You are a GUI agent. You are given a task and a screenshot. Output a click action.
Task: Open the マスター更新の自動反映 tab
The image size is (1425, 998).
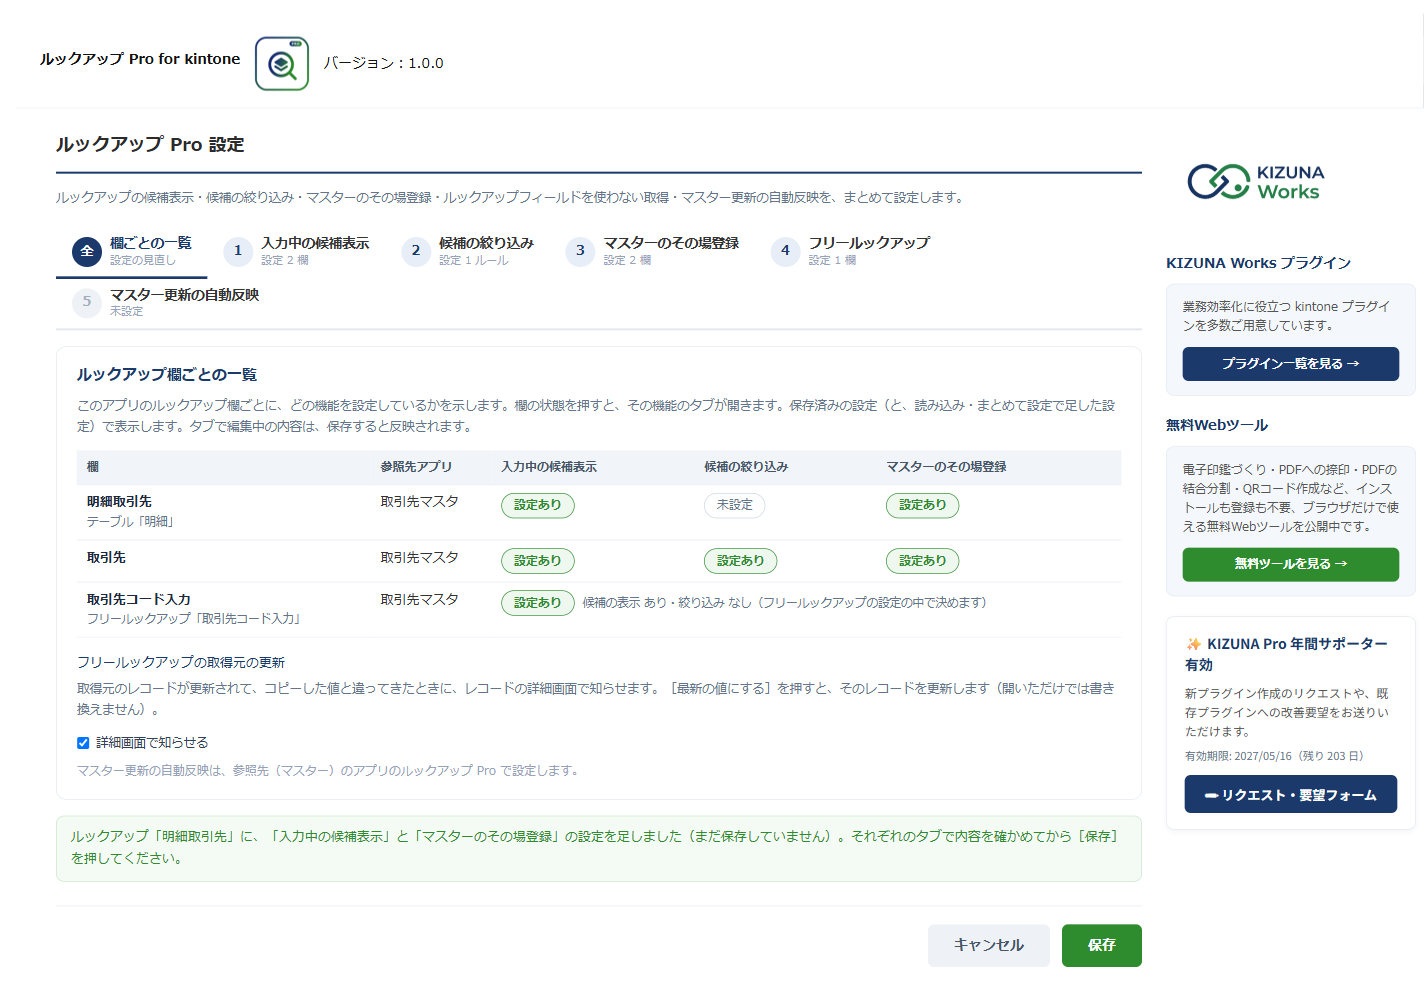166,302
